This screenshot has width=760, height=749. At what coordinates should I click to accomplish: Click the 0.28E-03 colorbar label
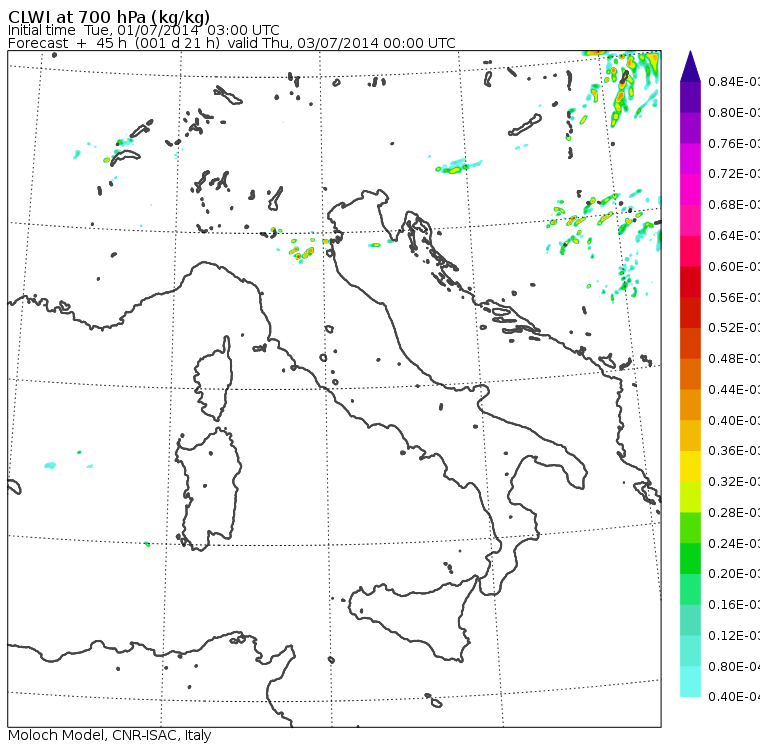(x=734, y=512)
